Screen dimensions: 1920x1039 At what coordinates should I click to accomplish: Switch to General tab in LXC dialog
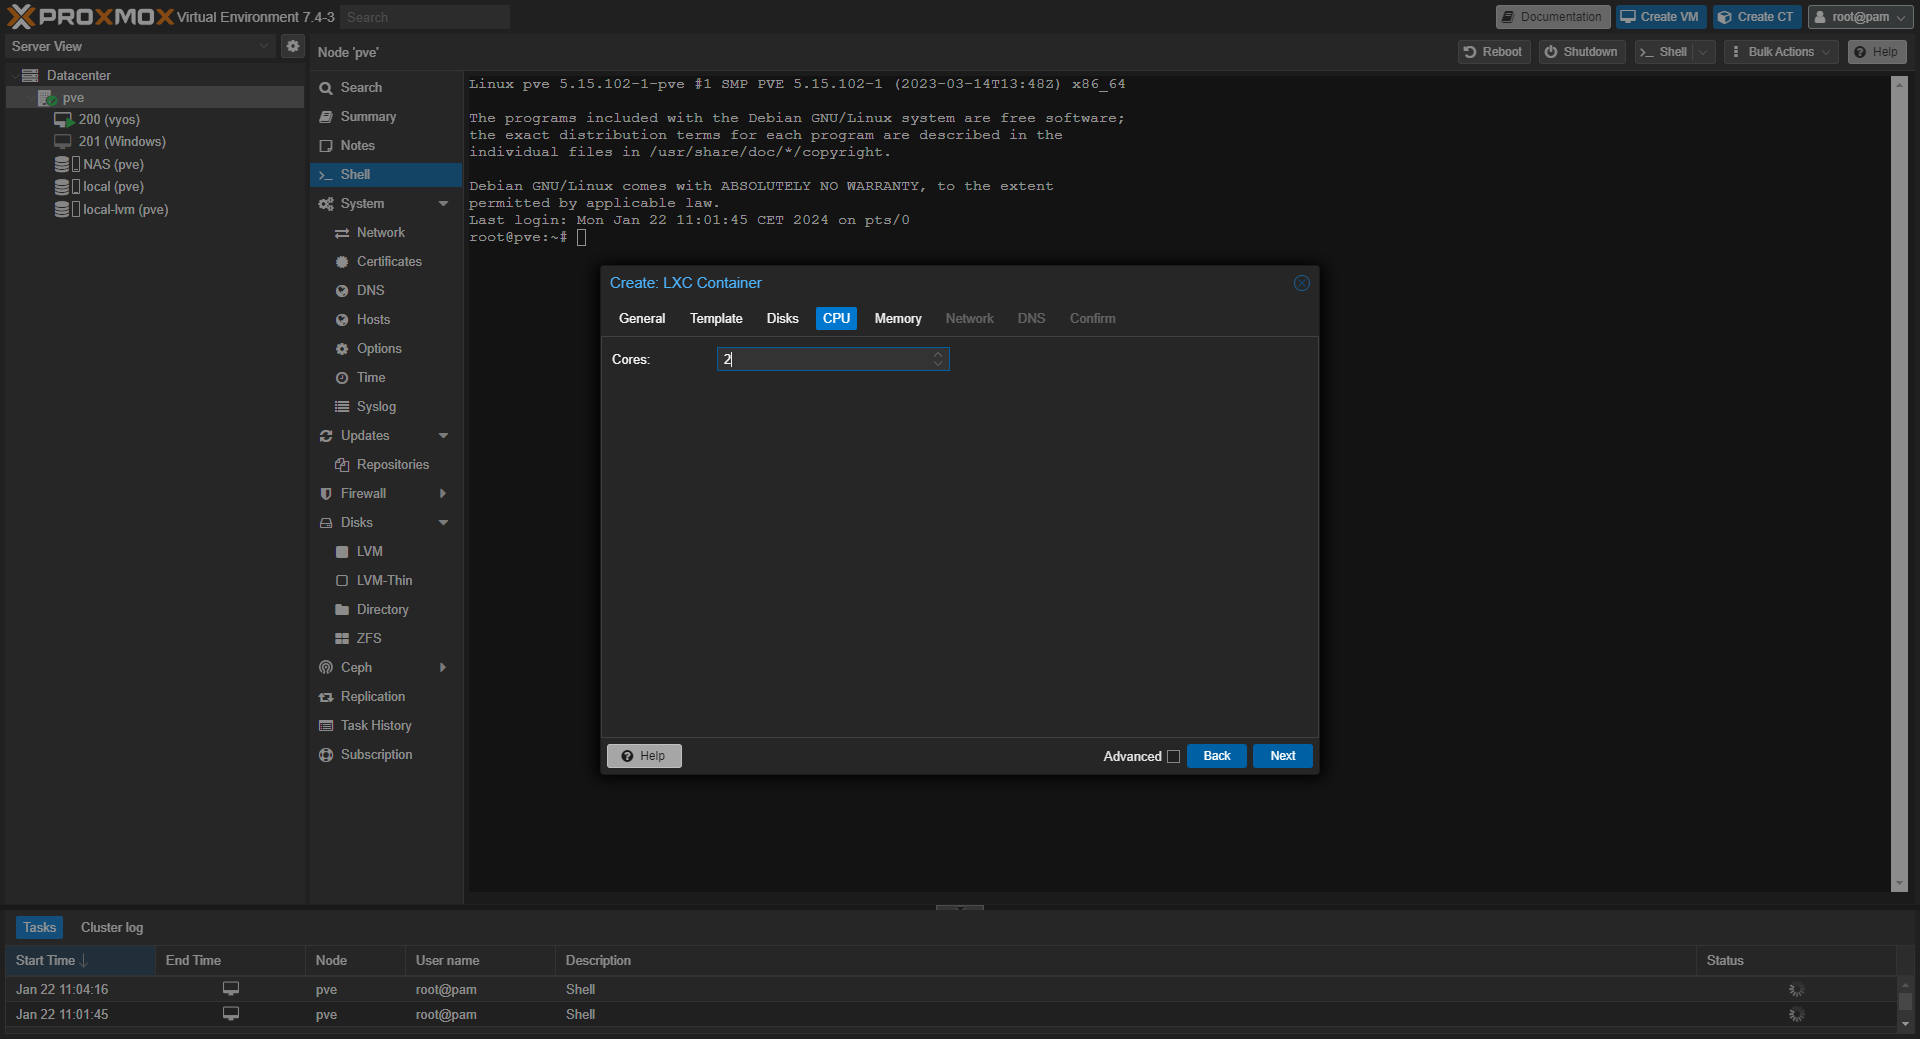(x=642, y=318)
